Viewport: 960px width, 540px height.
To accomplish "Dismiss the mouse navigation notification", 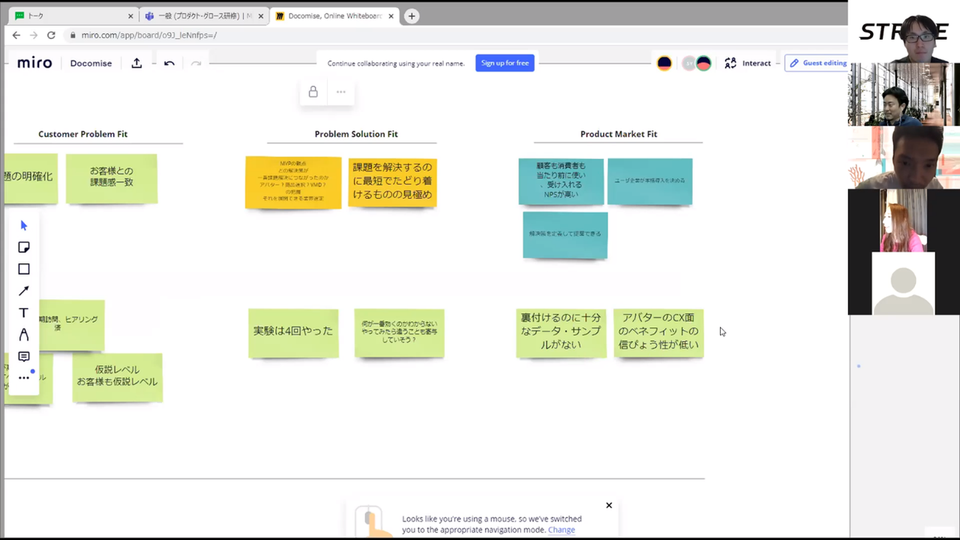I will [x=609, y=506].
